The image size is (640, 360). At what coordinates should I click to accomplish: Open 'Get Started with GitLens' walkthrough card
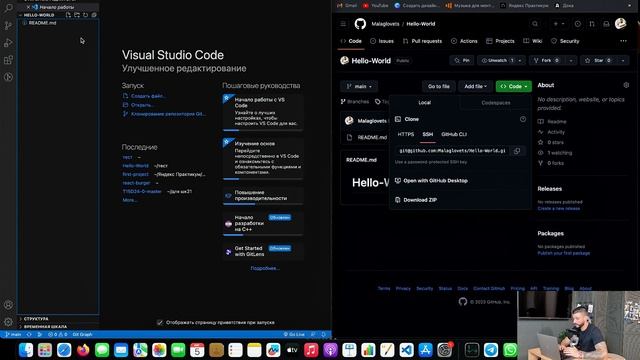(263, 251)
